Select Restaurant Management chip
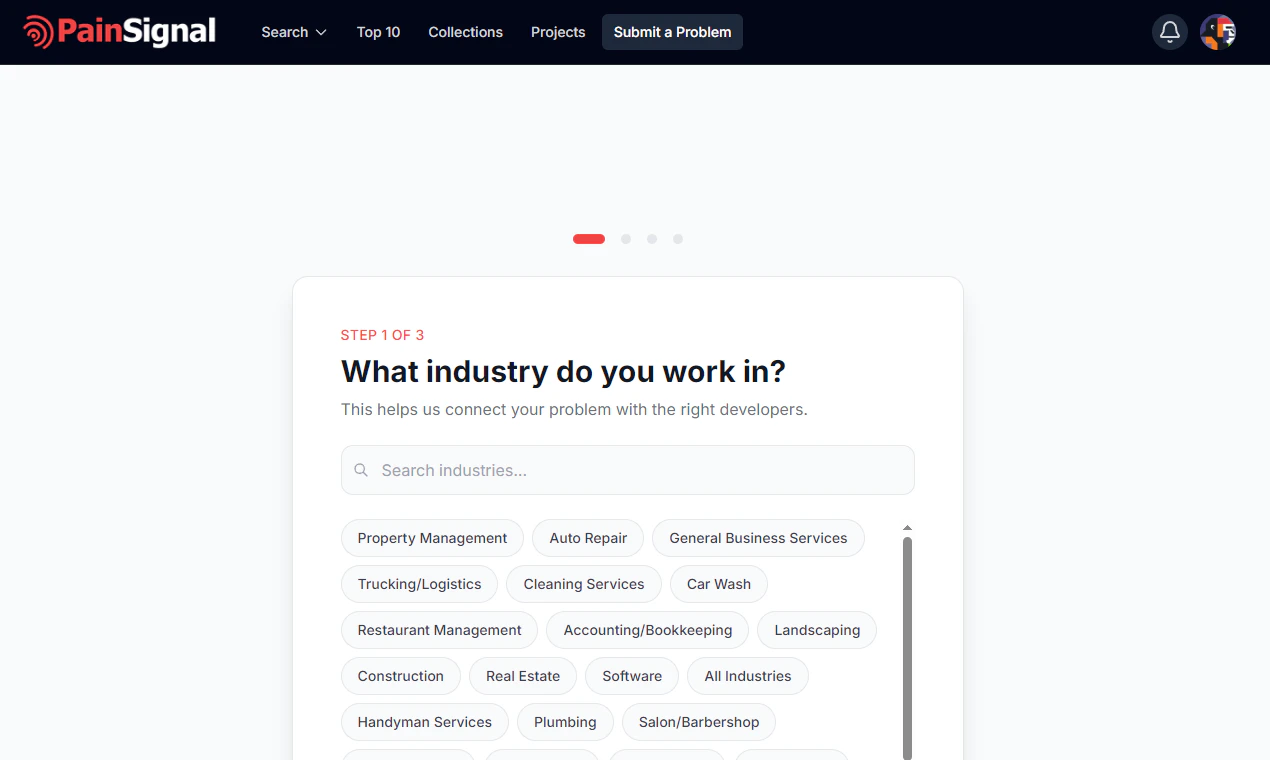Image resolution: width=1270 pixels, height=760 pixels. coord(439,630)
